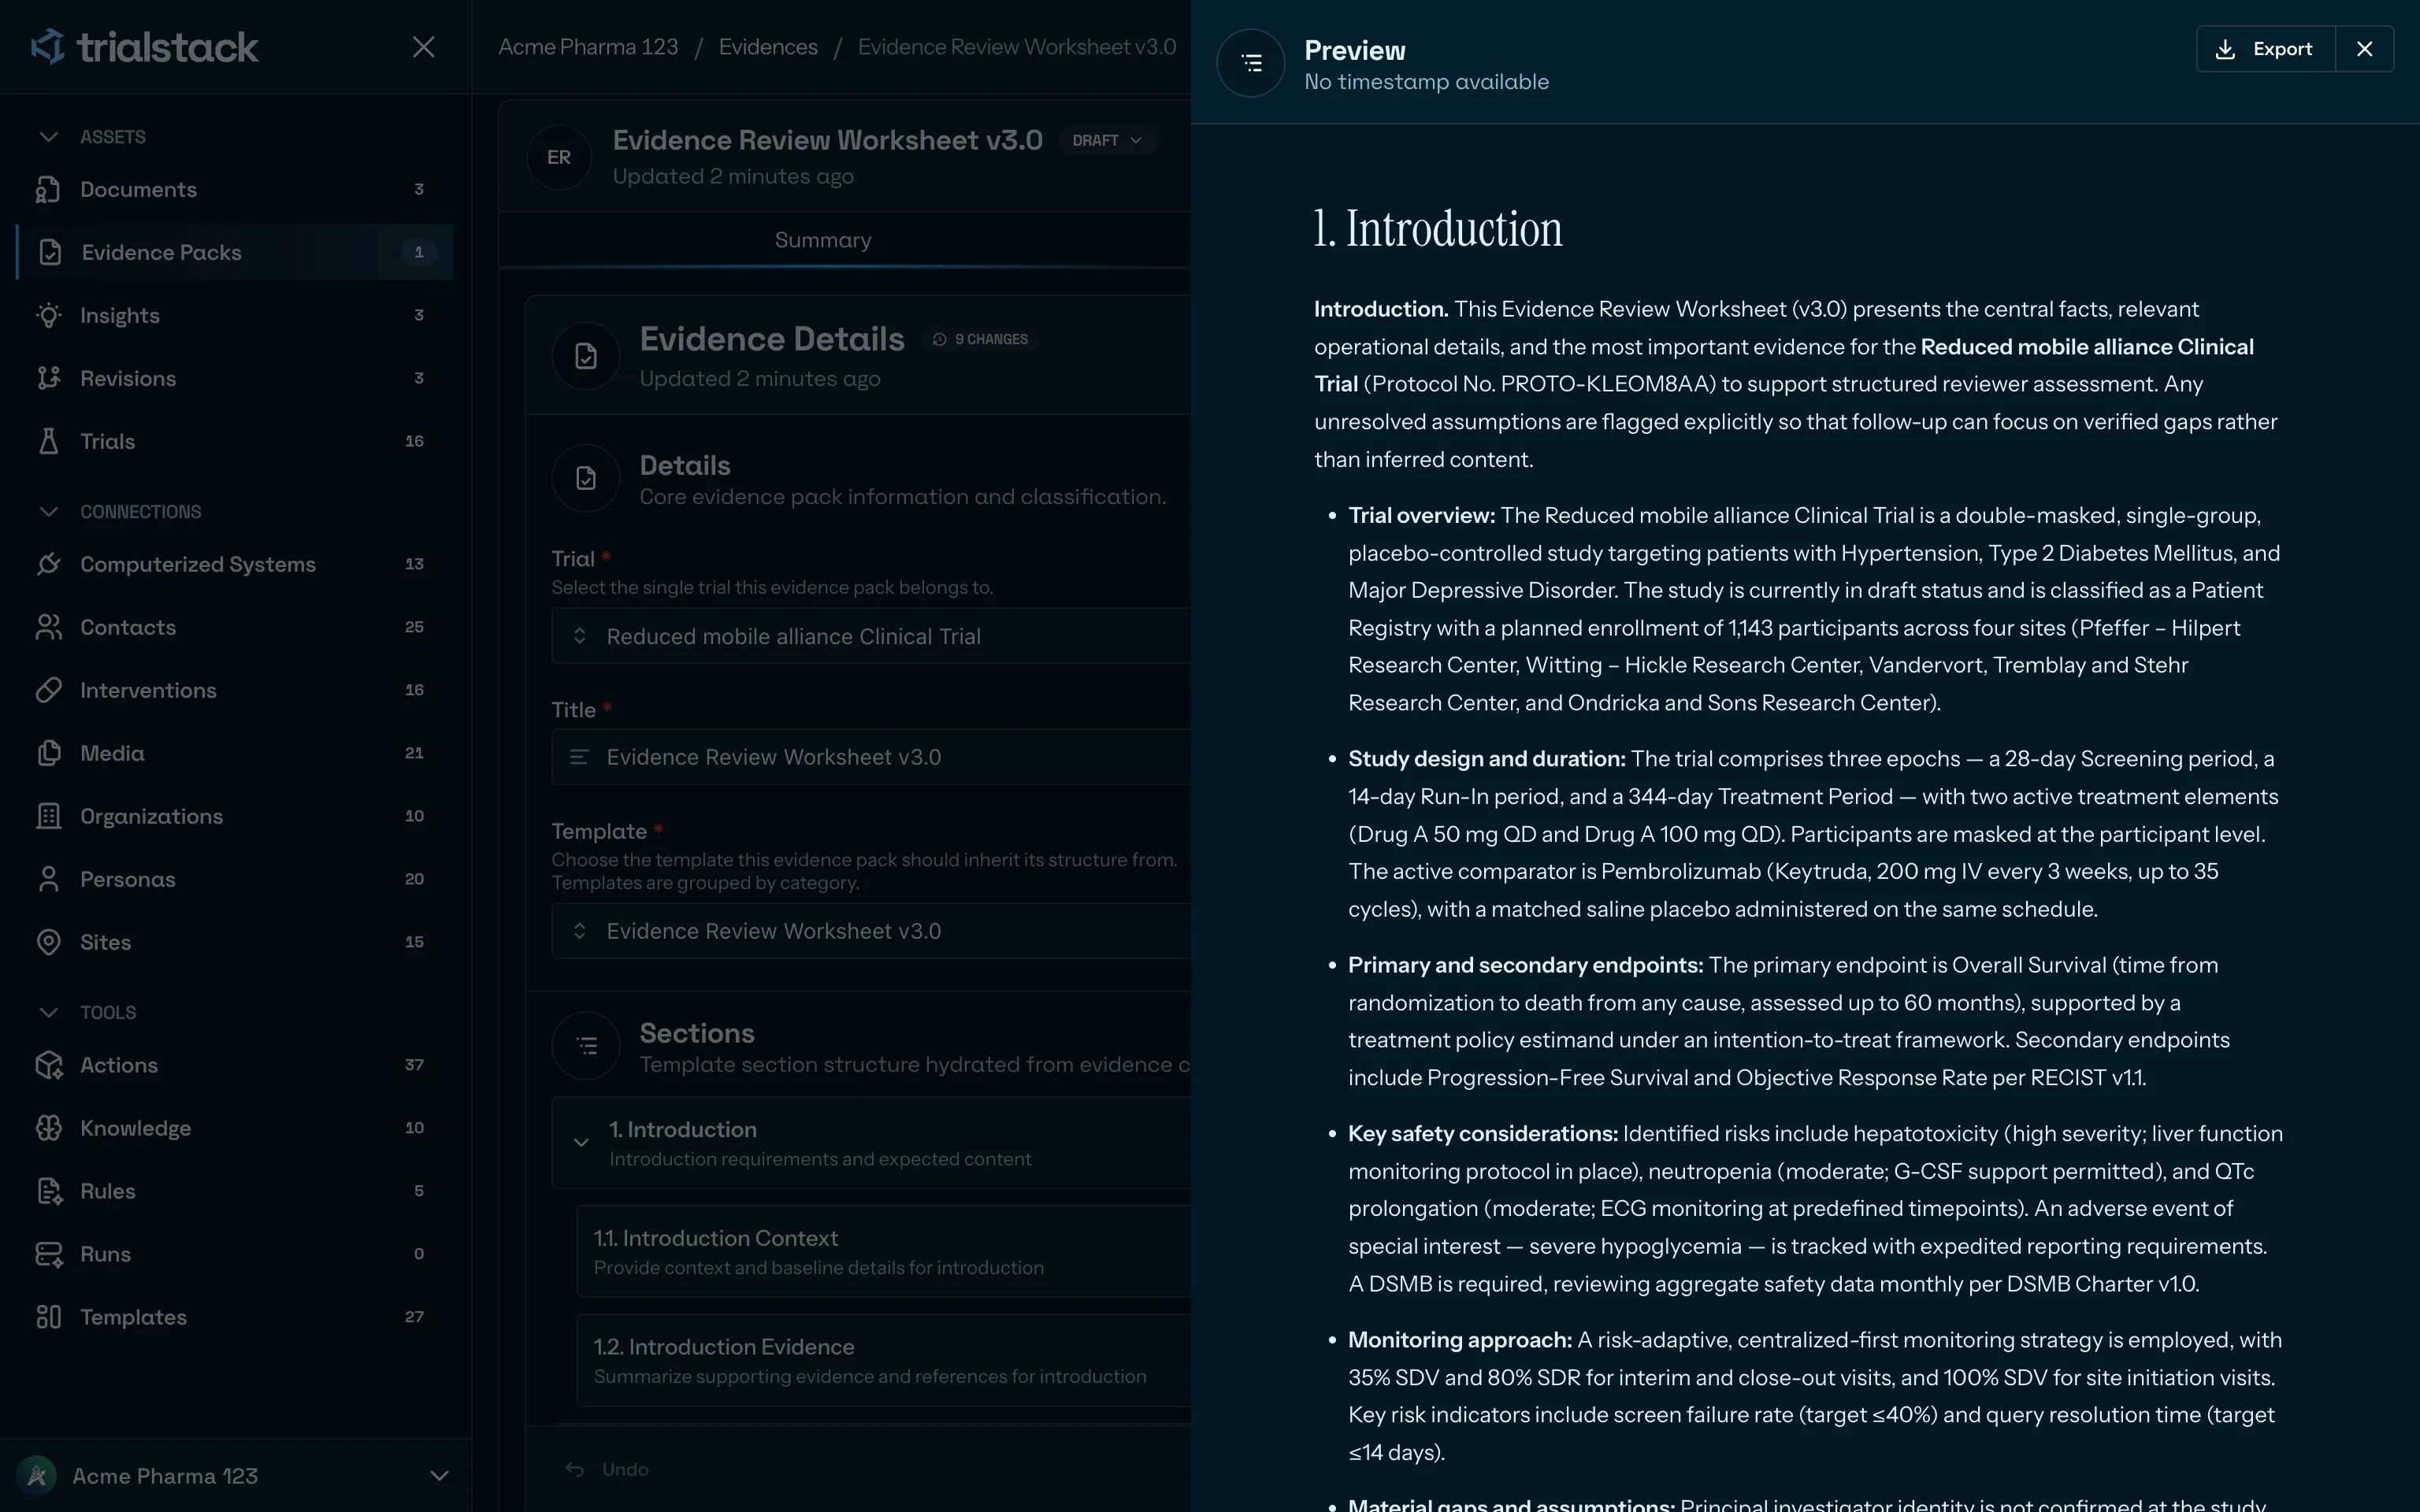Collapse the TOOLS sidebar group
This screenshot has width=2420, height=1512.
[48, 1013]
